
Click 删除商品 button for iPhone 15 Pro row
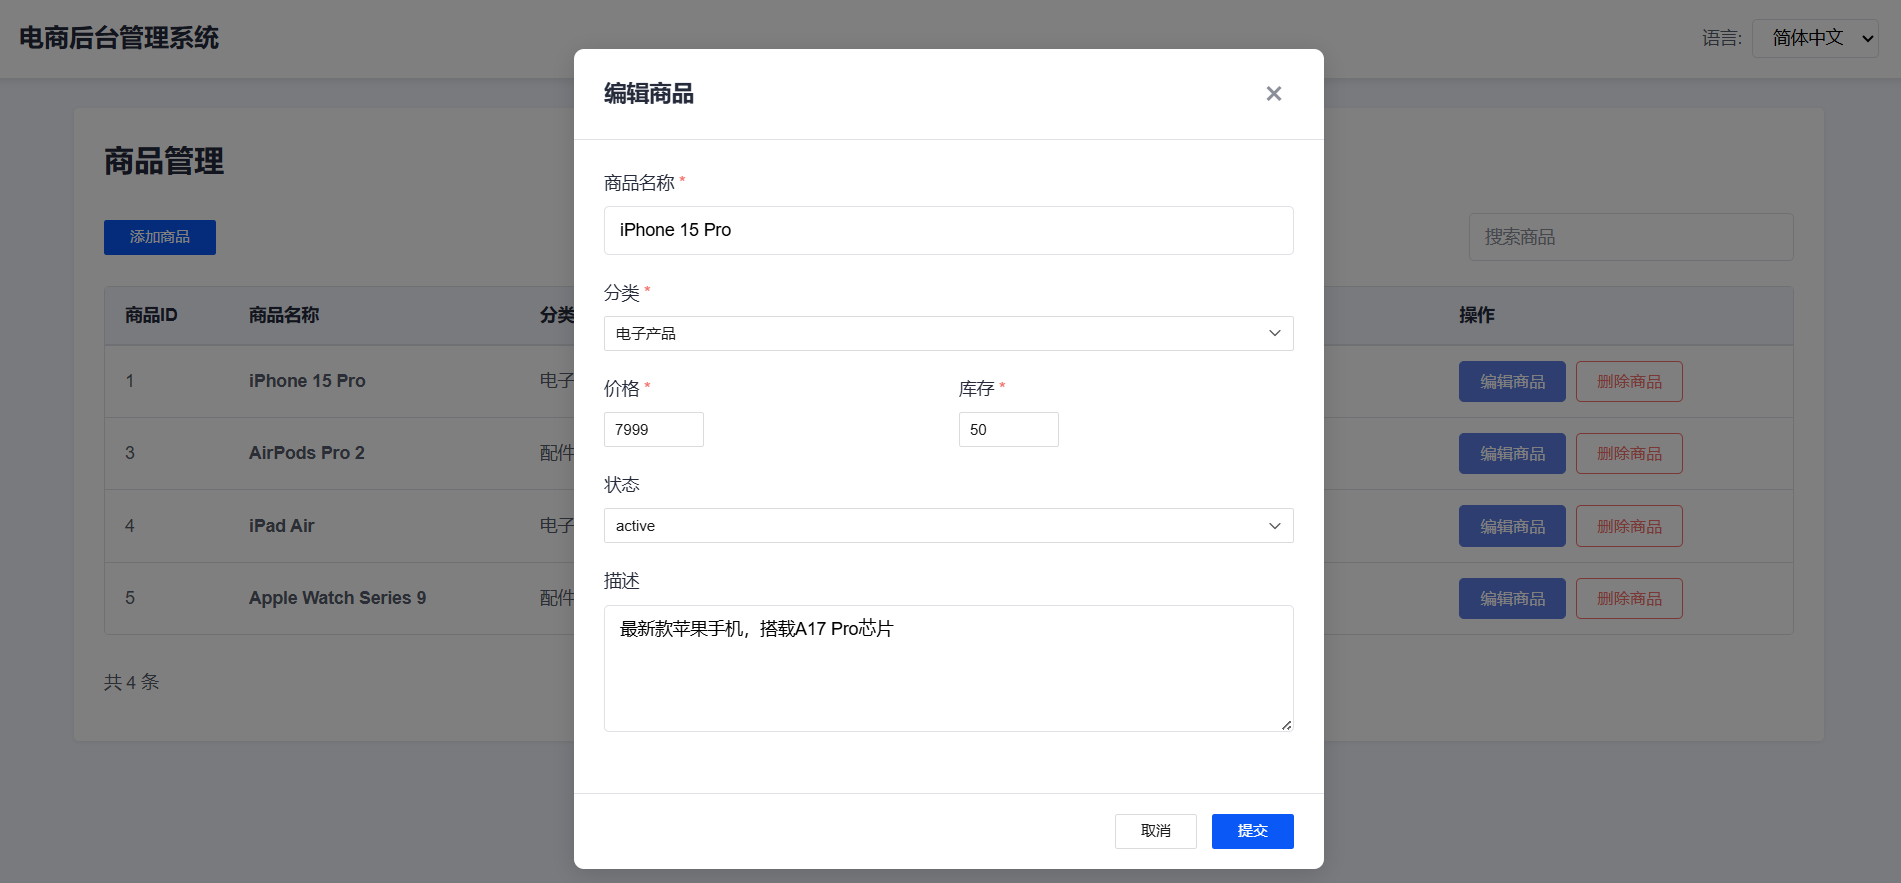[x=1629, y=381]
